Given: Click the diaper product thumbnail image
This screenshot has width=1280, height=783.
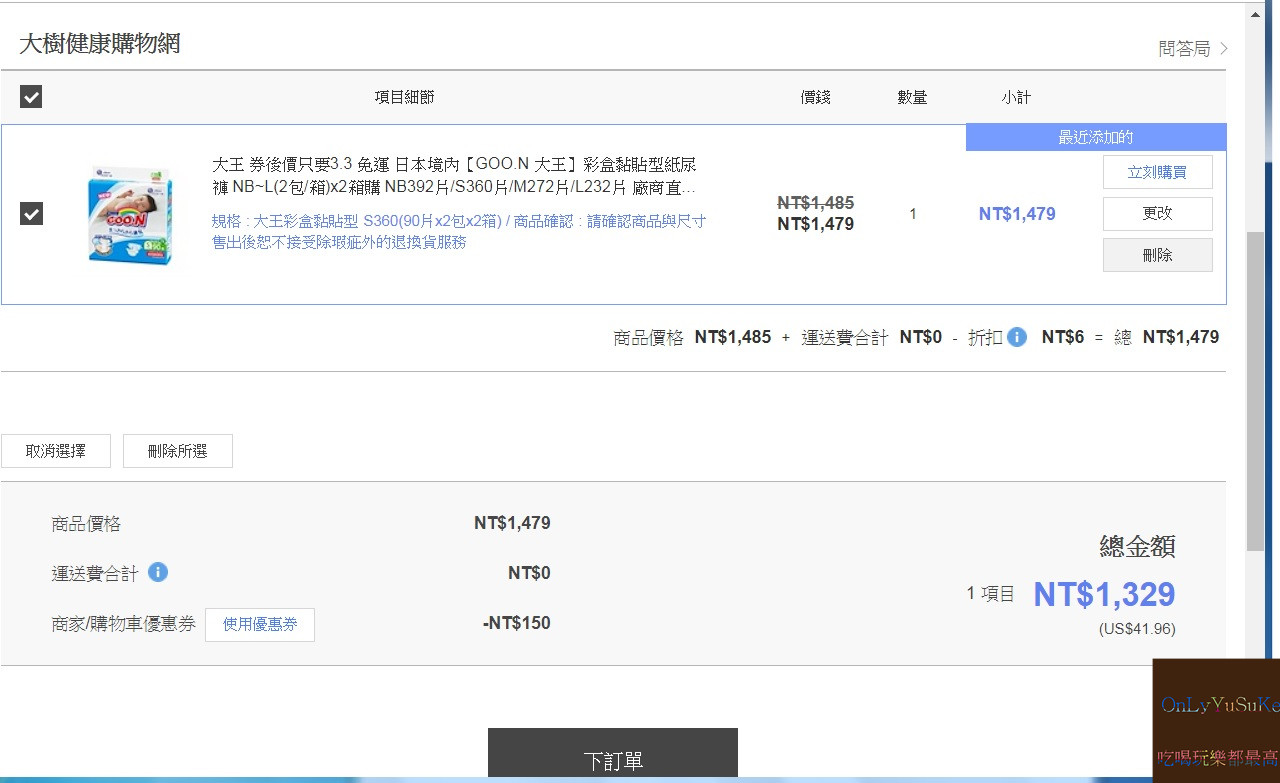Looking at the screenshot, I should [x=129, y=213].
